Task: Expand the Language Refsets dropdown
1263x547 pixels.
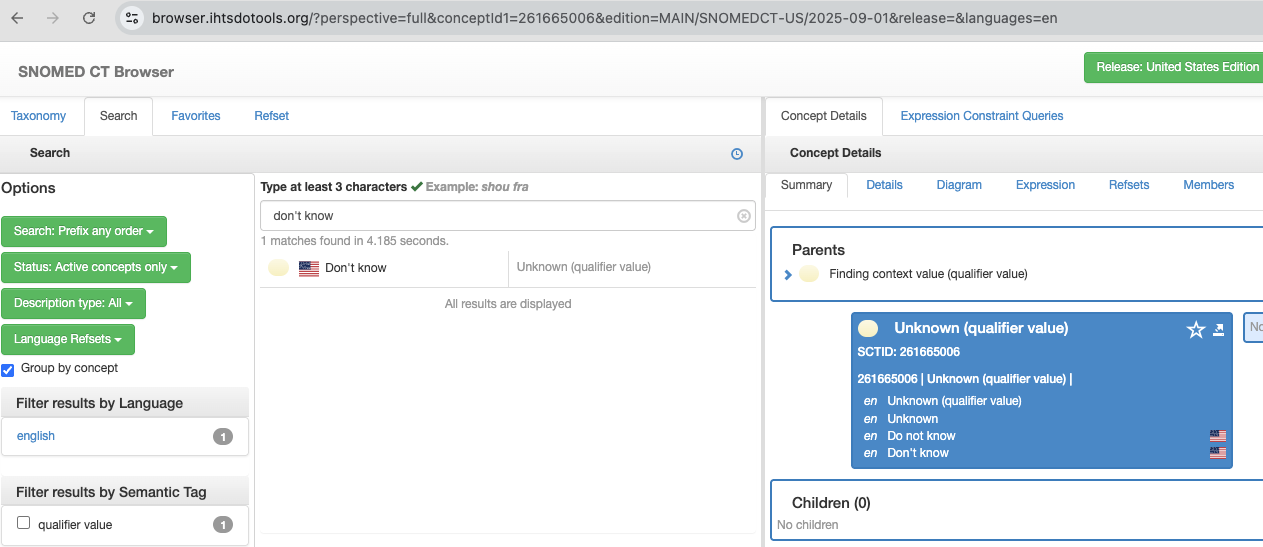Action: coord(68,339)
